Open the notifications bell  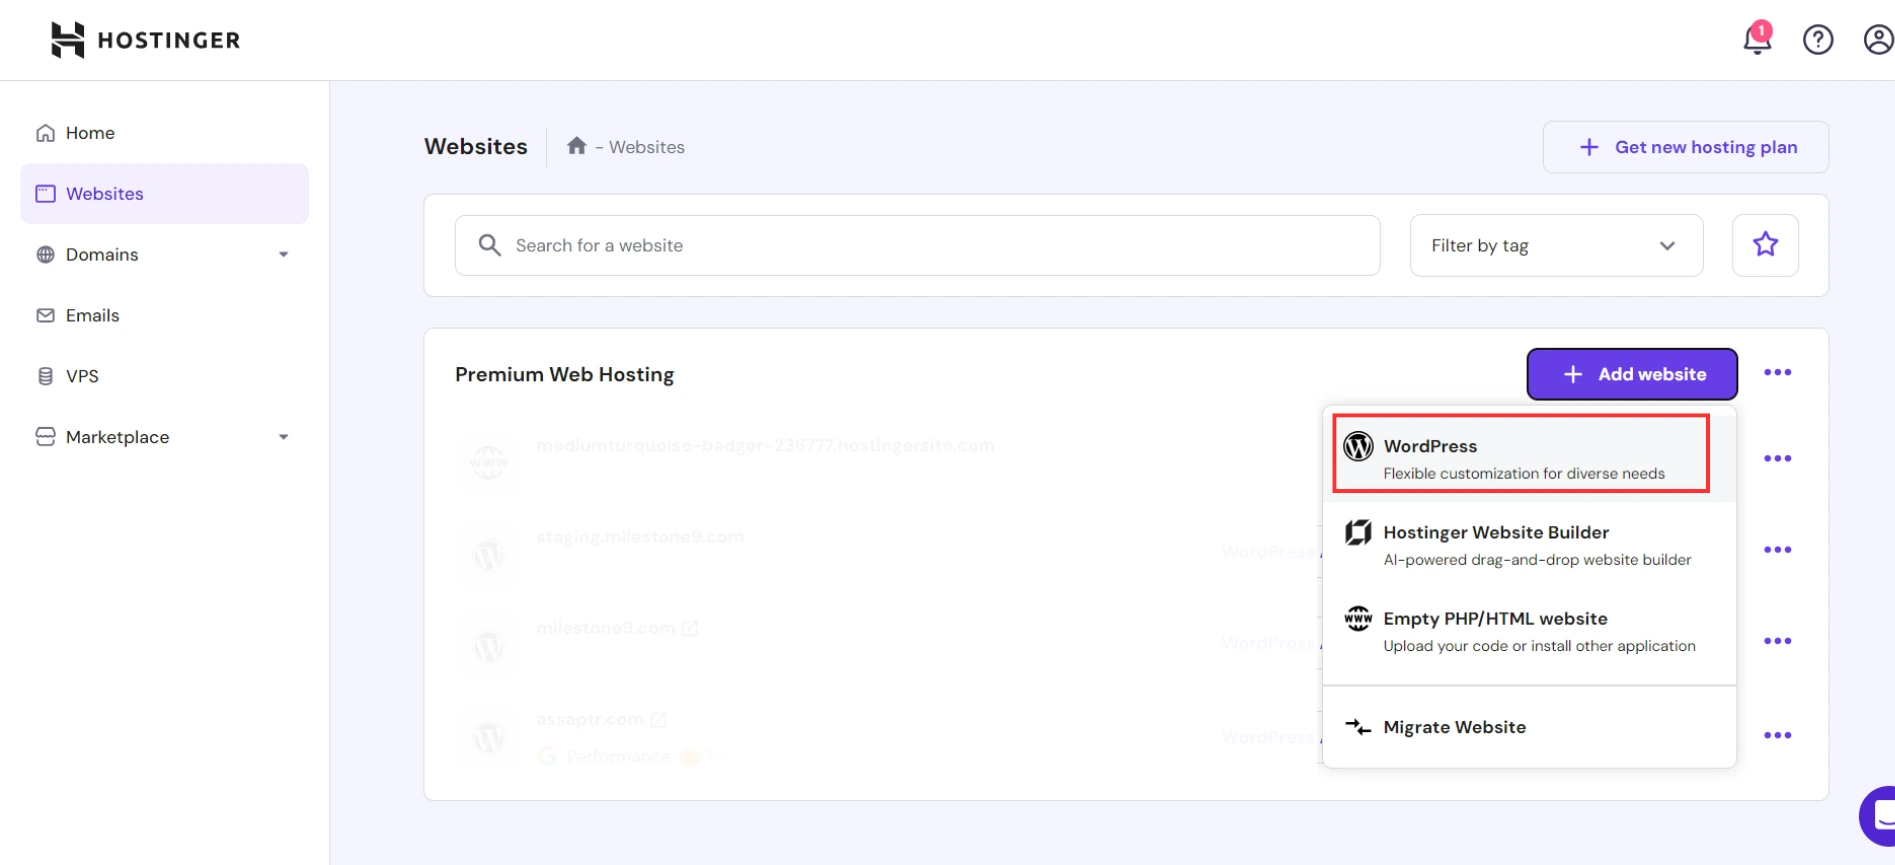click(x=1757, y=39)
